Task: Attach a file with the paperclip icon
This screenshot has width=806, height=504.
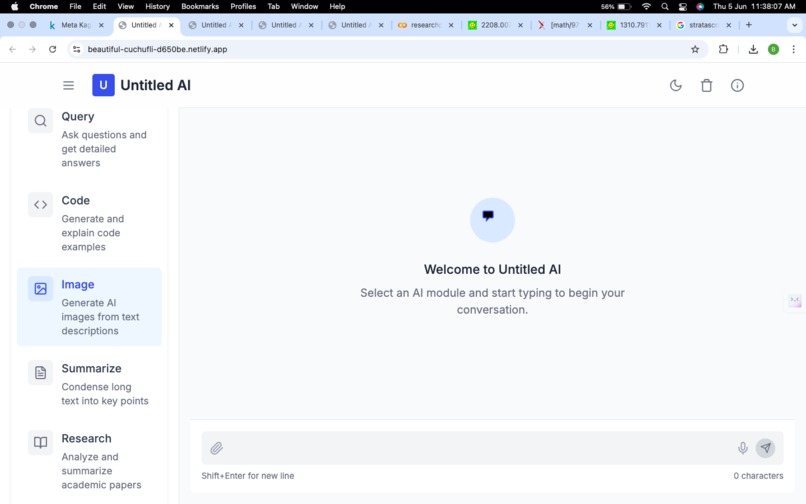Action: (x=216, y=448)
